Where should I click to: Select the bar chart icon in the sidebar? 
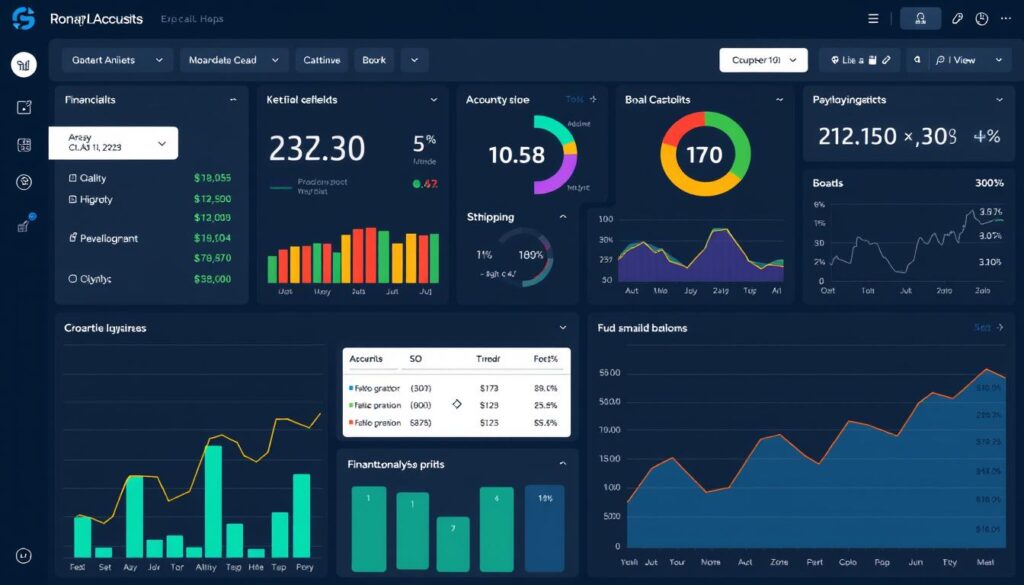click(x=24, y=65)
